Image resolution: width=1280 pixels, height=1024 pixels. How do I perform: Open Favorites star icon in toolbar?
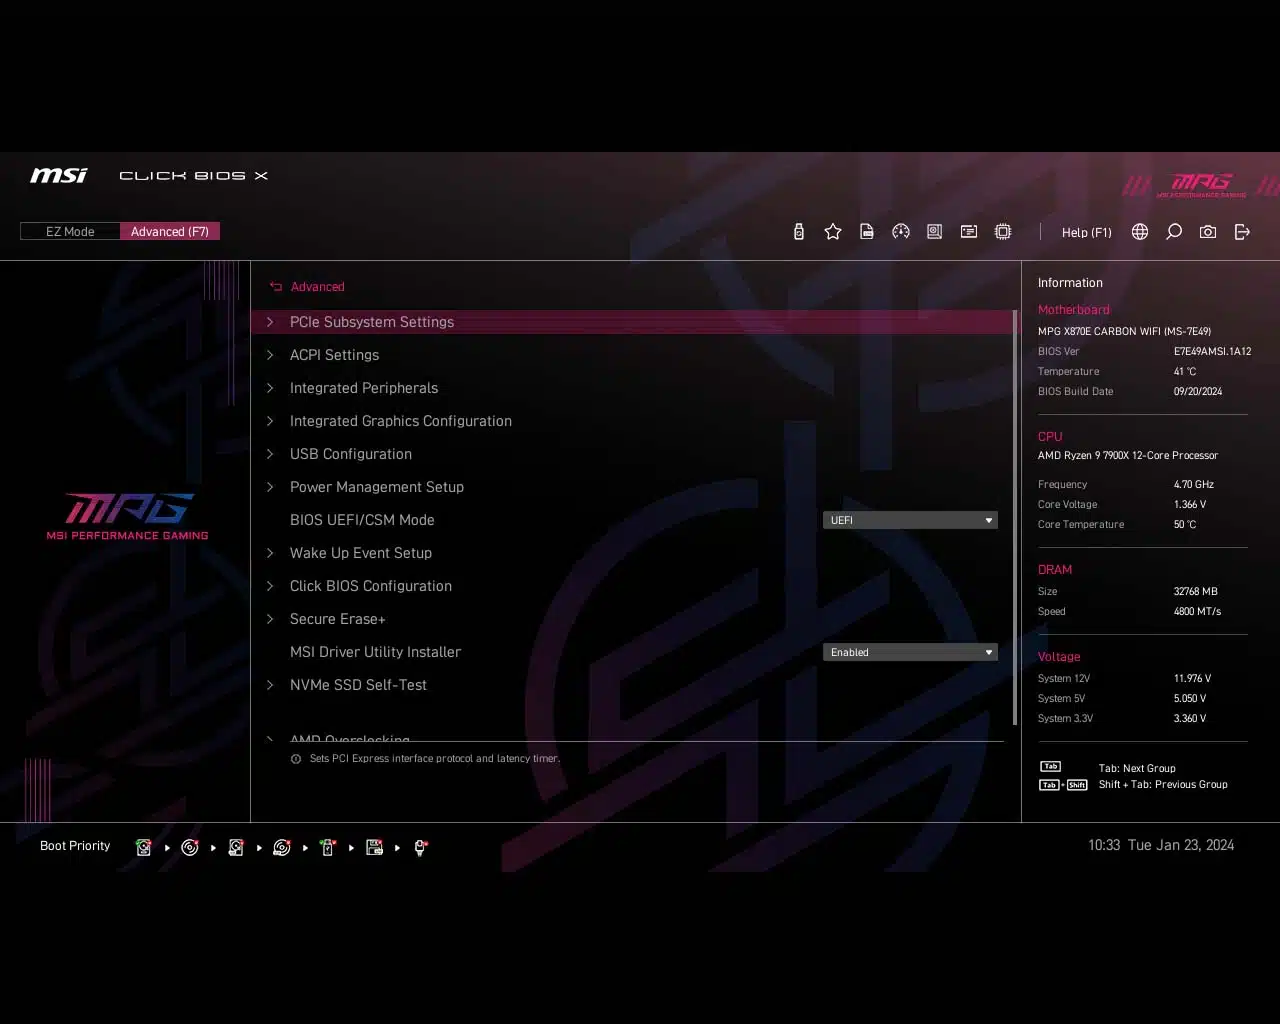pyautogui.click(x=833, y=232)
